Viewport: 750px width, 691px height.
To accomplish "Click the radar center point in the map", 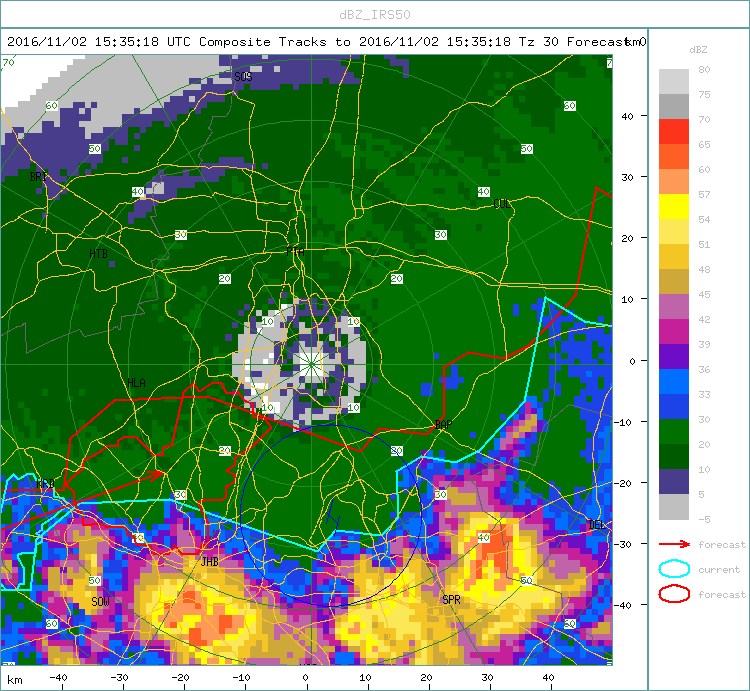I will click(x=311, y=364).
